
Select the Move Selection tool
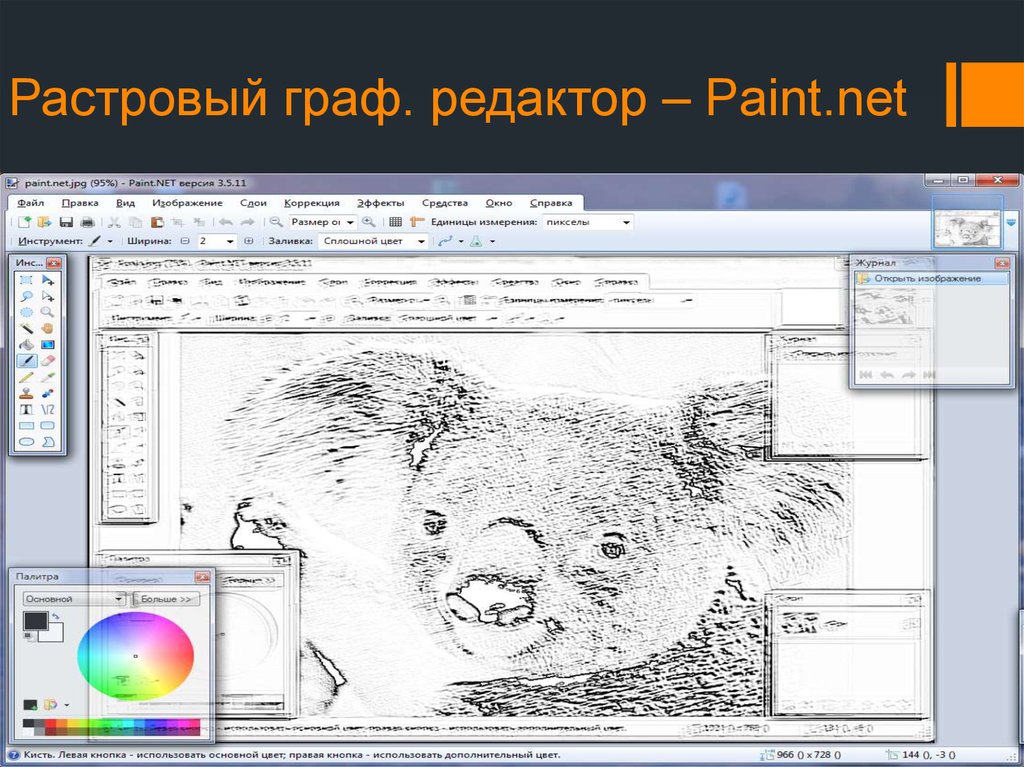[48, 297]
